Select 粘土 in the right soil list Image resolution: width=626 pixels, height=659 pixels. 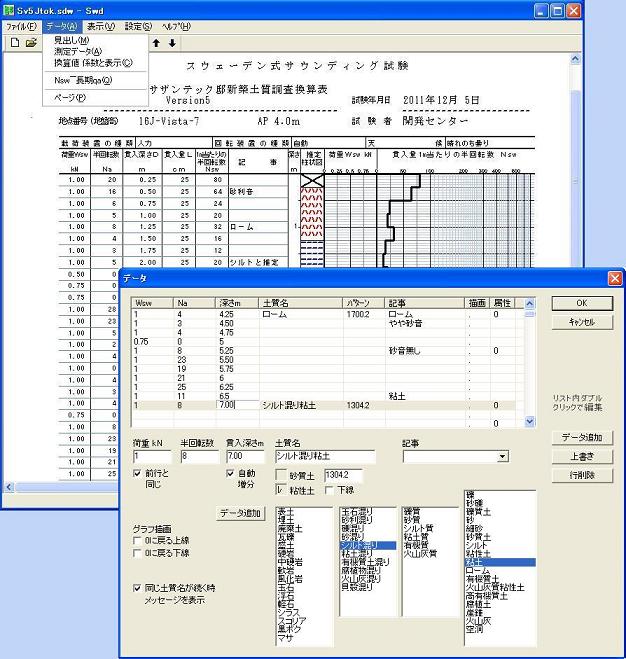[x=500, y=562]
